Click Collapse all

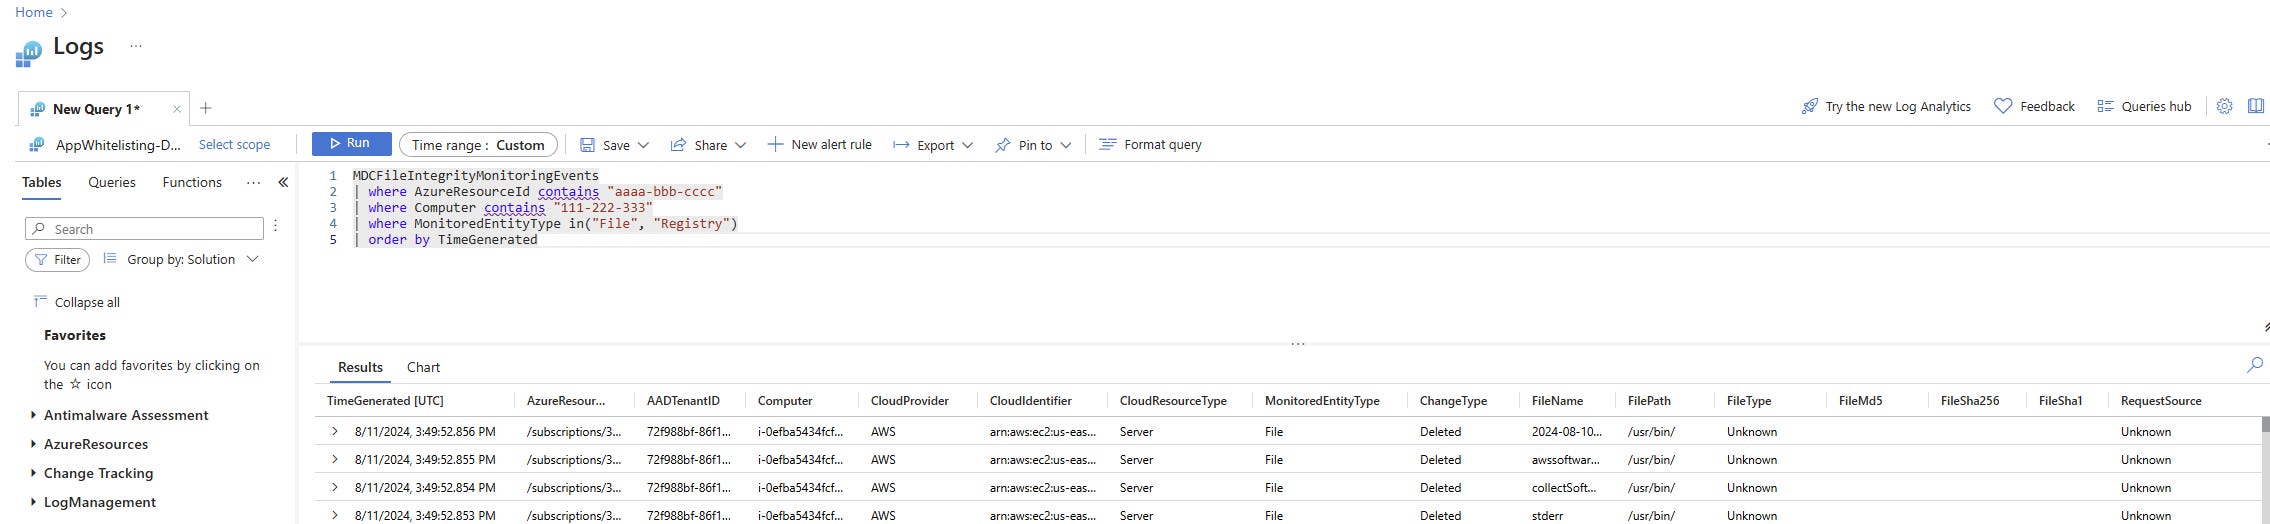point(76,302)
